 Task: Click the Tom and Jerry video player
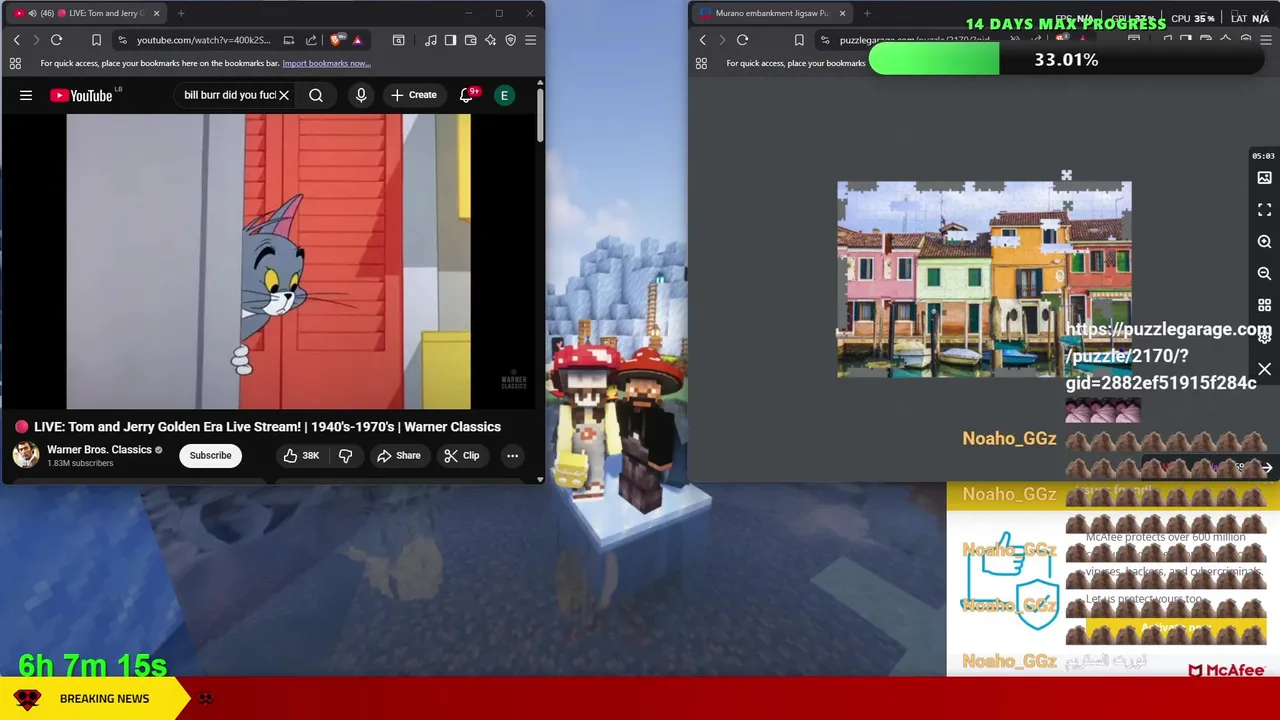(x=268, y=262)
